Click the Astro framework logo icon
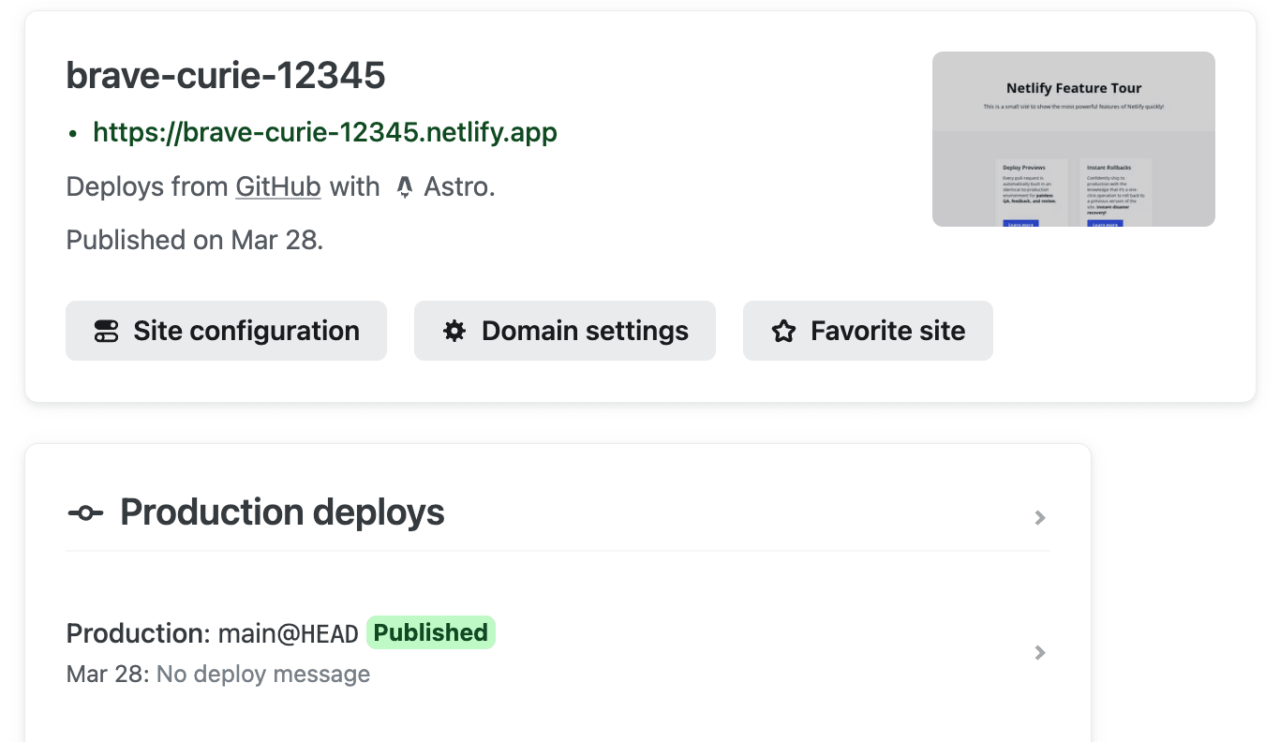 (x=403, y=186)
